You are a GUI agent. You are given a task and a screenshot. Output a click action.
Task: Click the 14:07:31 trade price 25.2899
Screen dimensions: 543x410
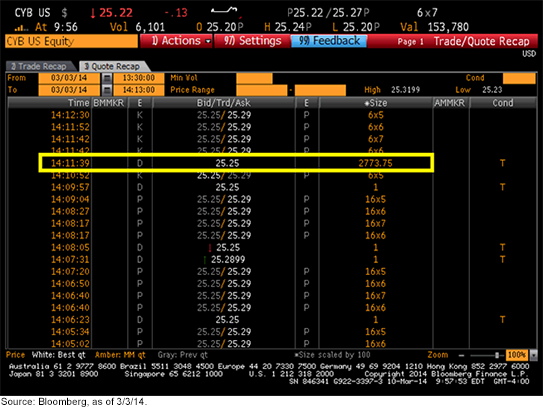[x=228, y=260]
